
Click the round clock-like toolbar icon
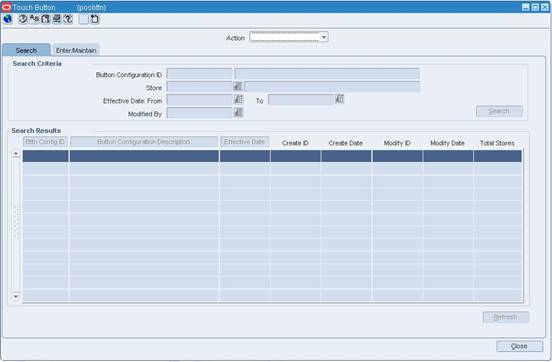[x=23, y=19]
